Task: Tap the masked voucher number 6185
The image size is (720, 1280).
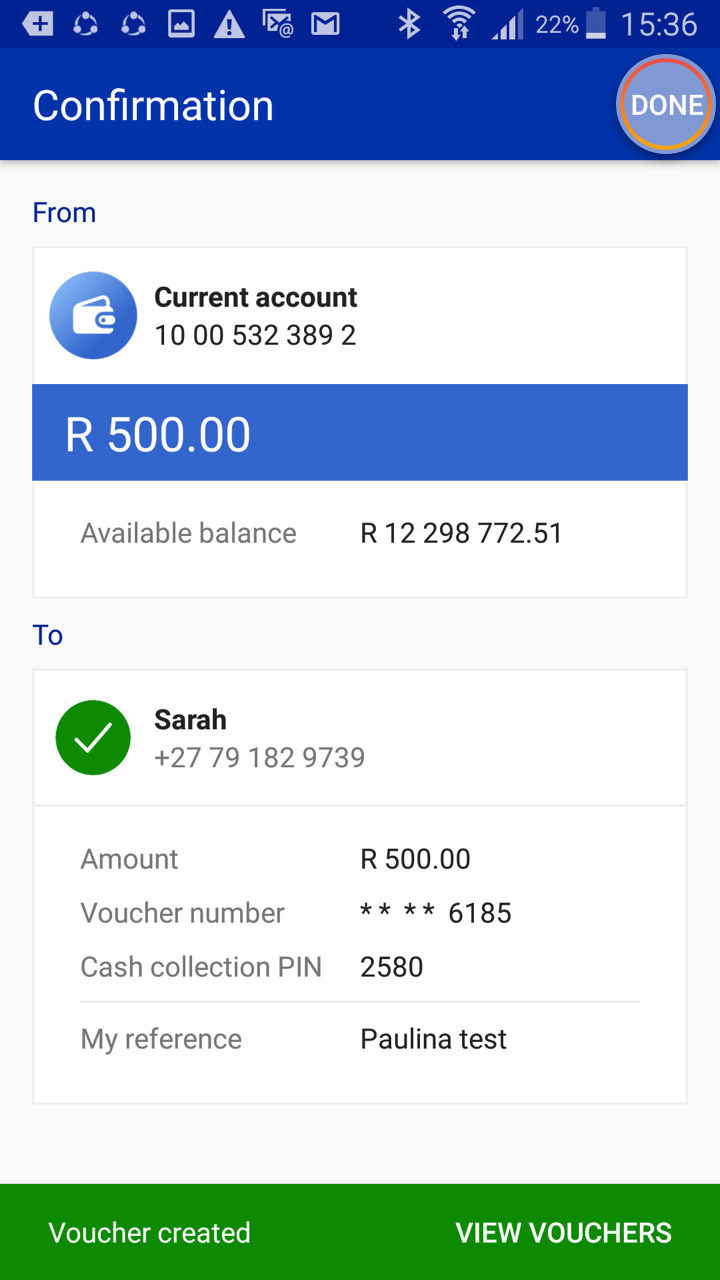Action: tap(436, 913)
